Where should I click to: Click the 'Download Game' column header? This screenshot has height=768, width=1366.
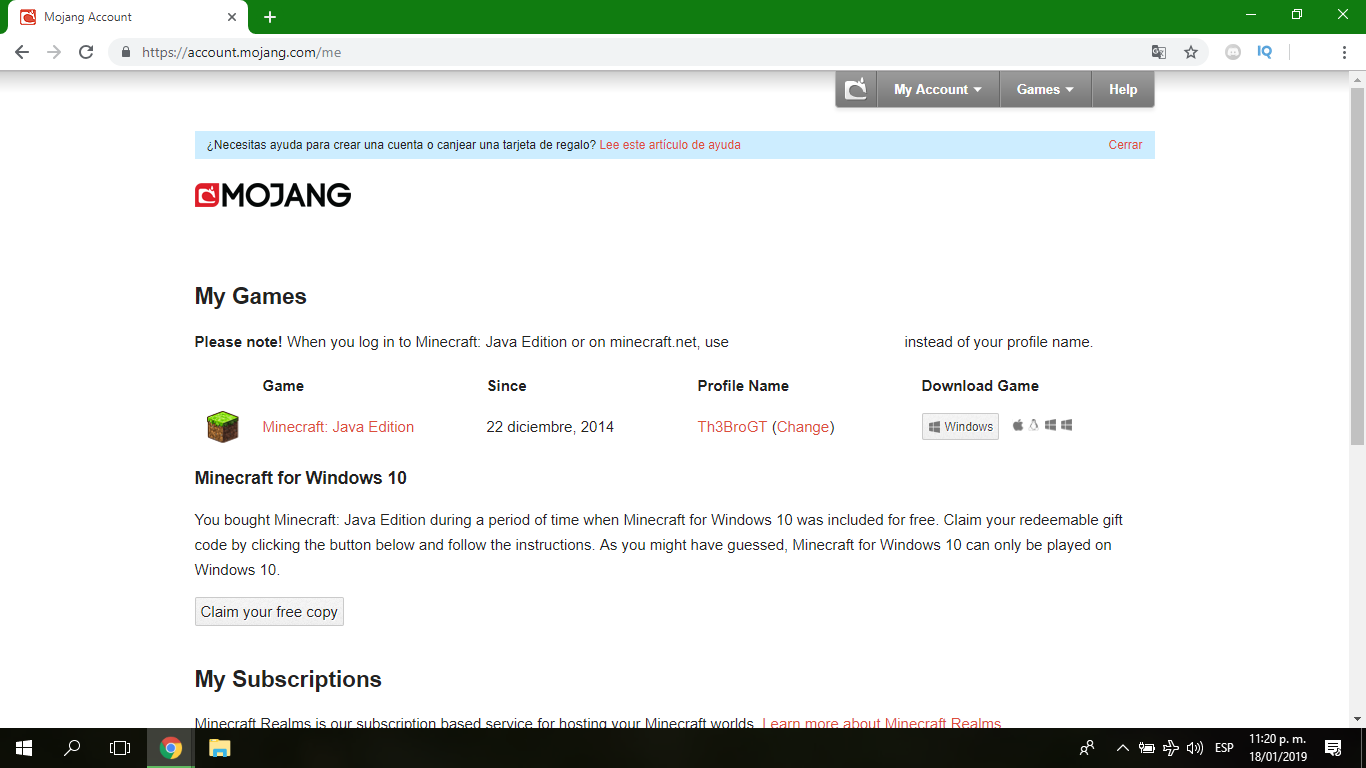[x=980, y=386]
